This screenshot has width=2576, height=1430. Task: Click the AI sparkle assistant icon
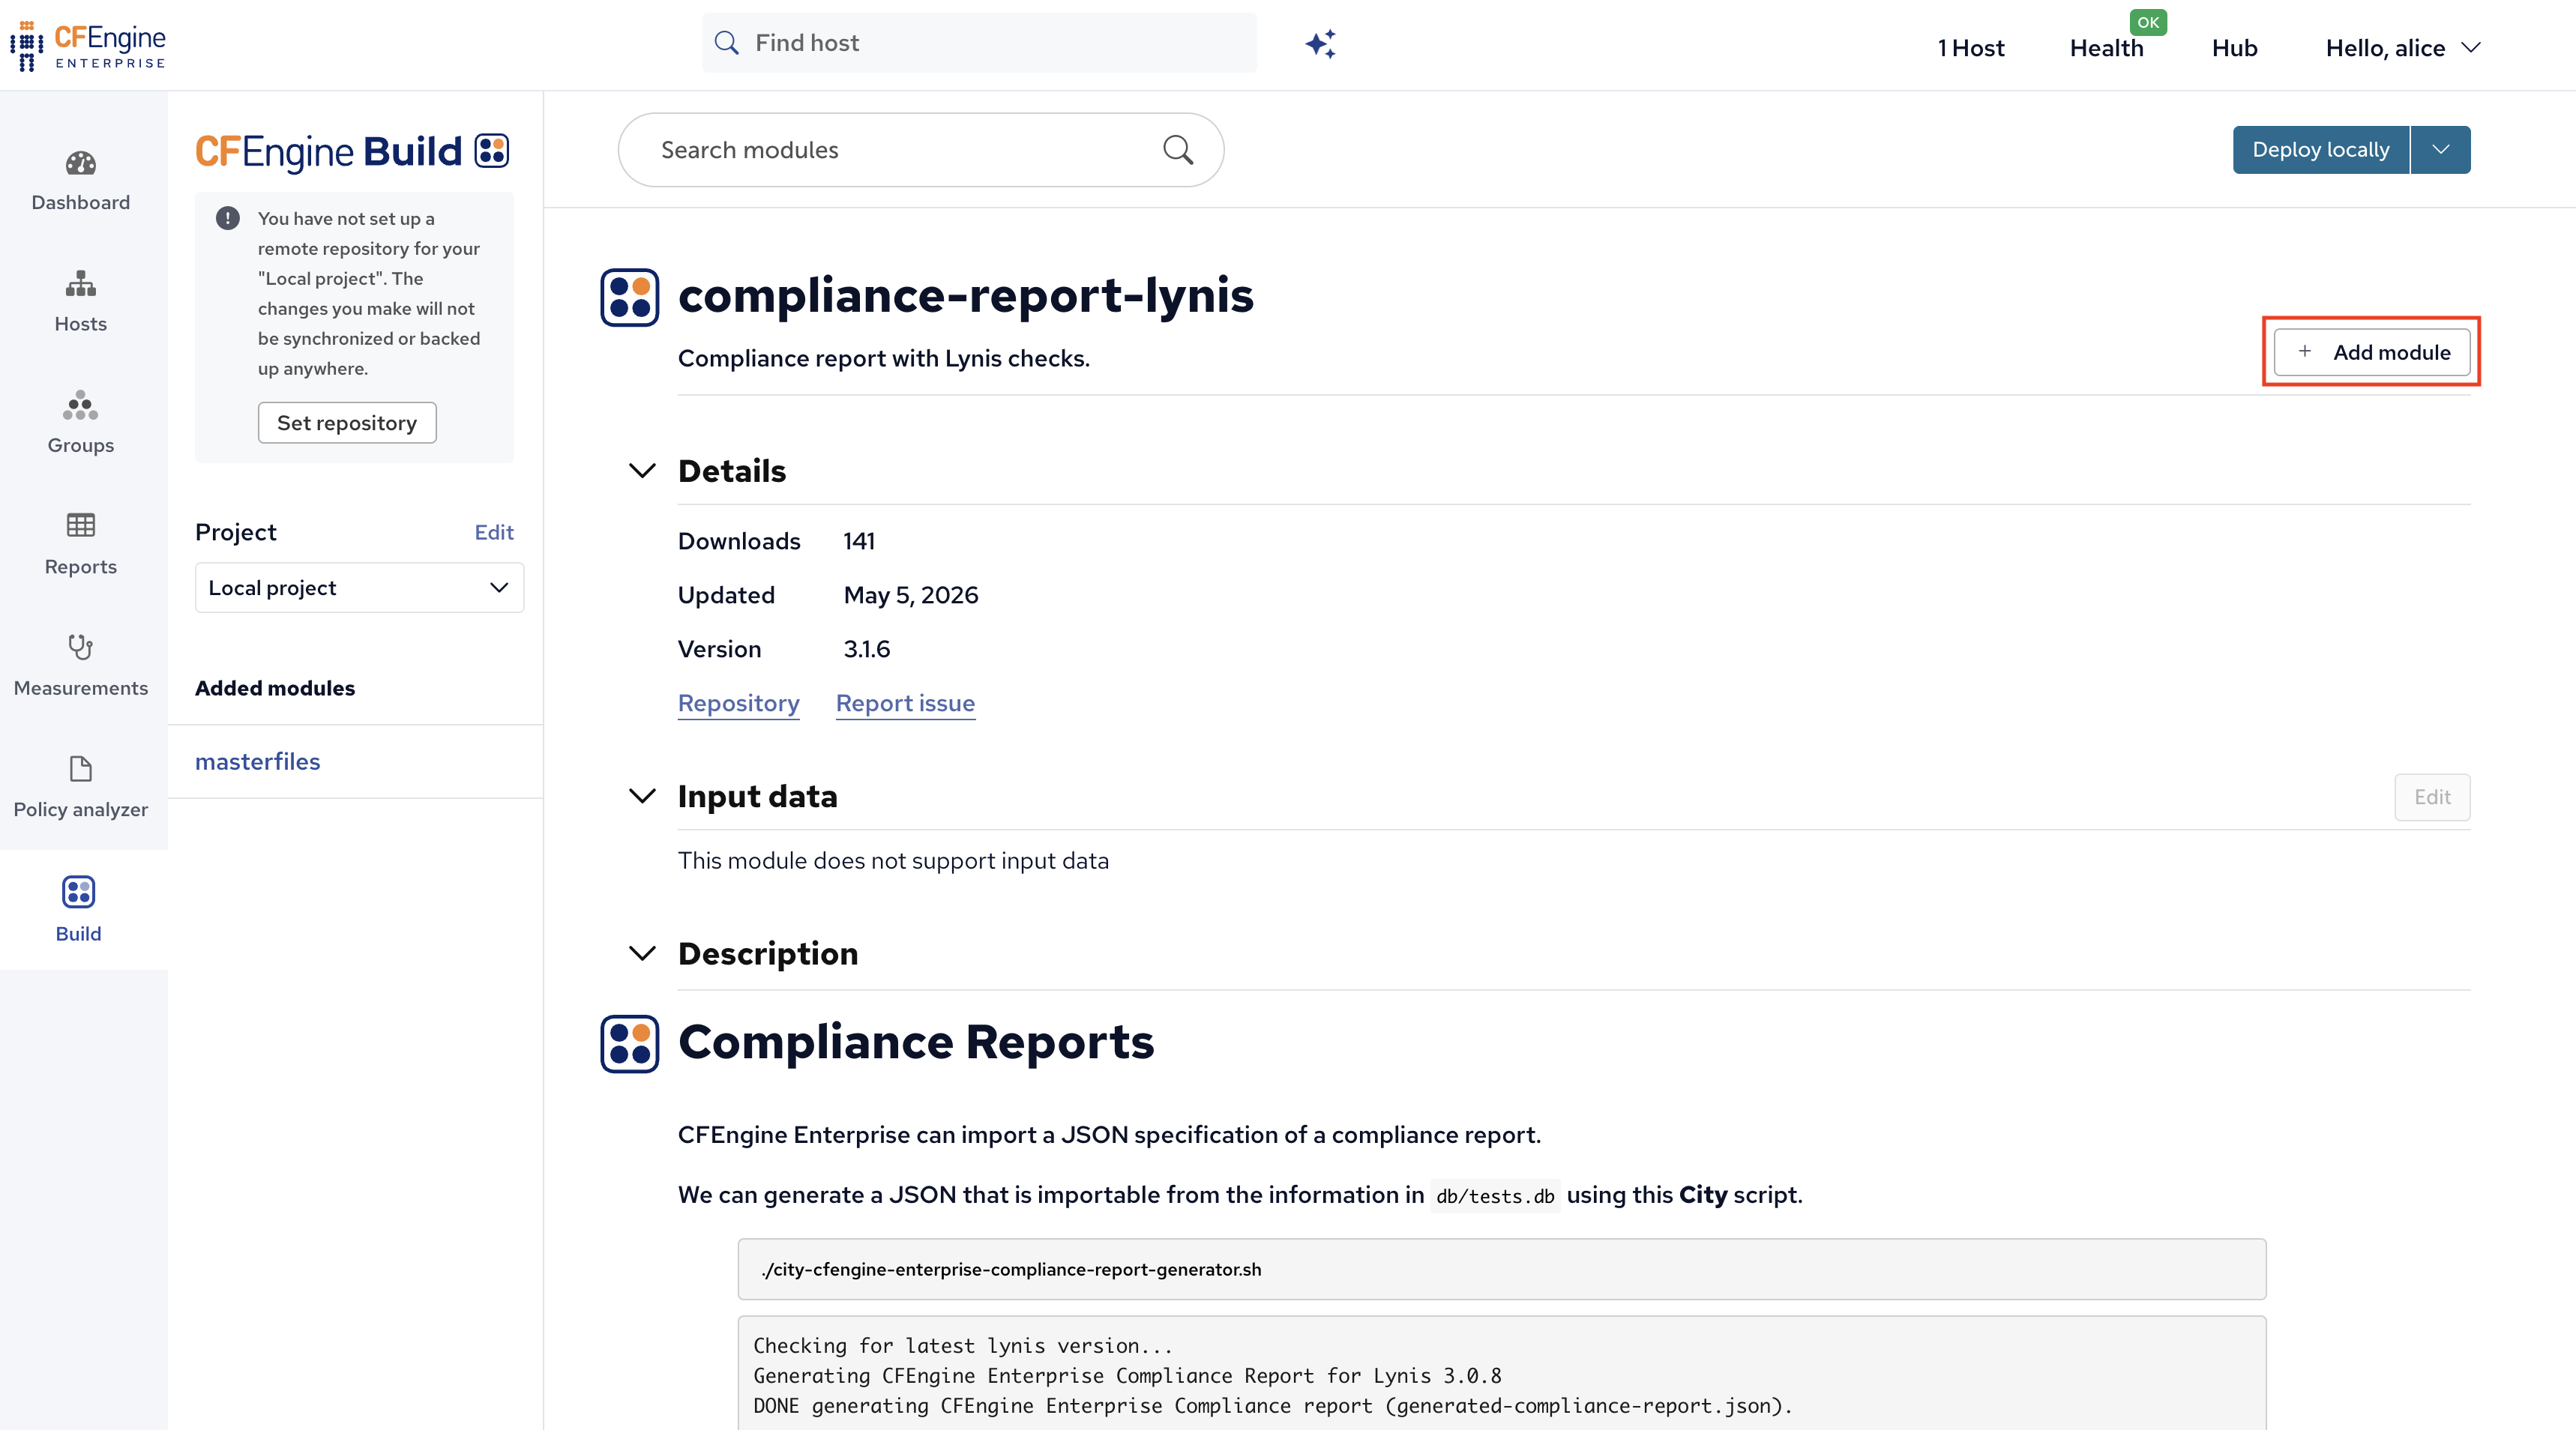click(1320, 44)
